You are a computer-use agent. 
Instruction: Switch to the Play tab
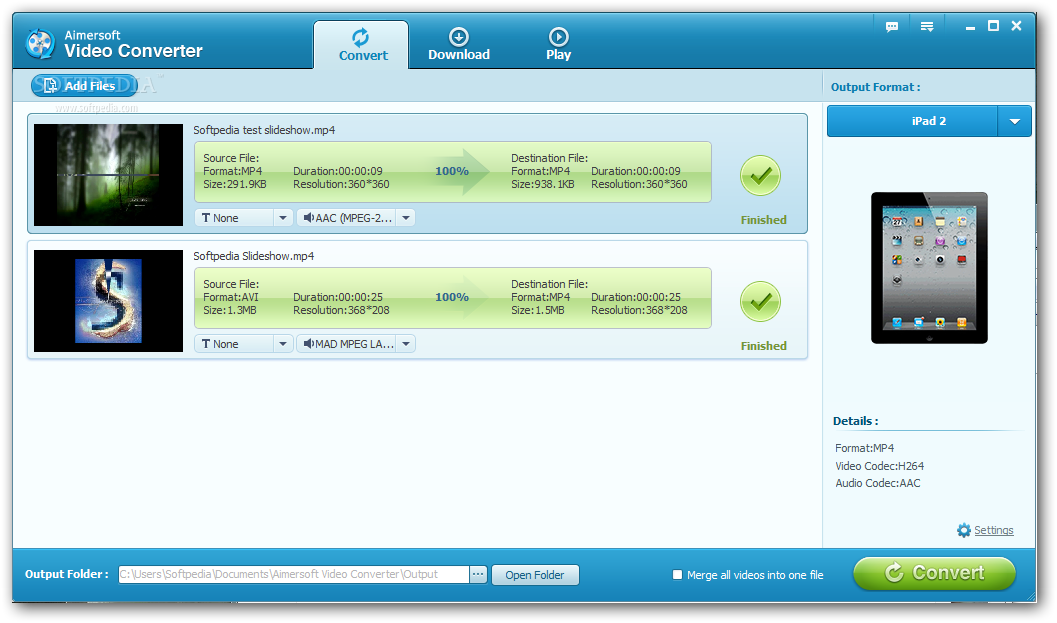[x=558, y=44]
